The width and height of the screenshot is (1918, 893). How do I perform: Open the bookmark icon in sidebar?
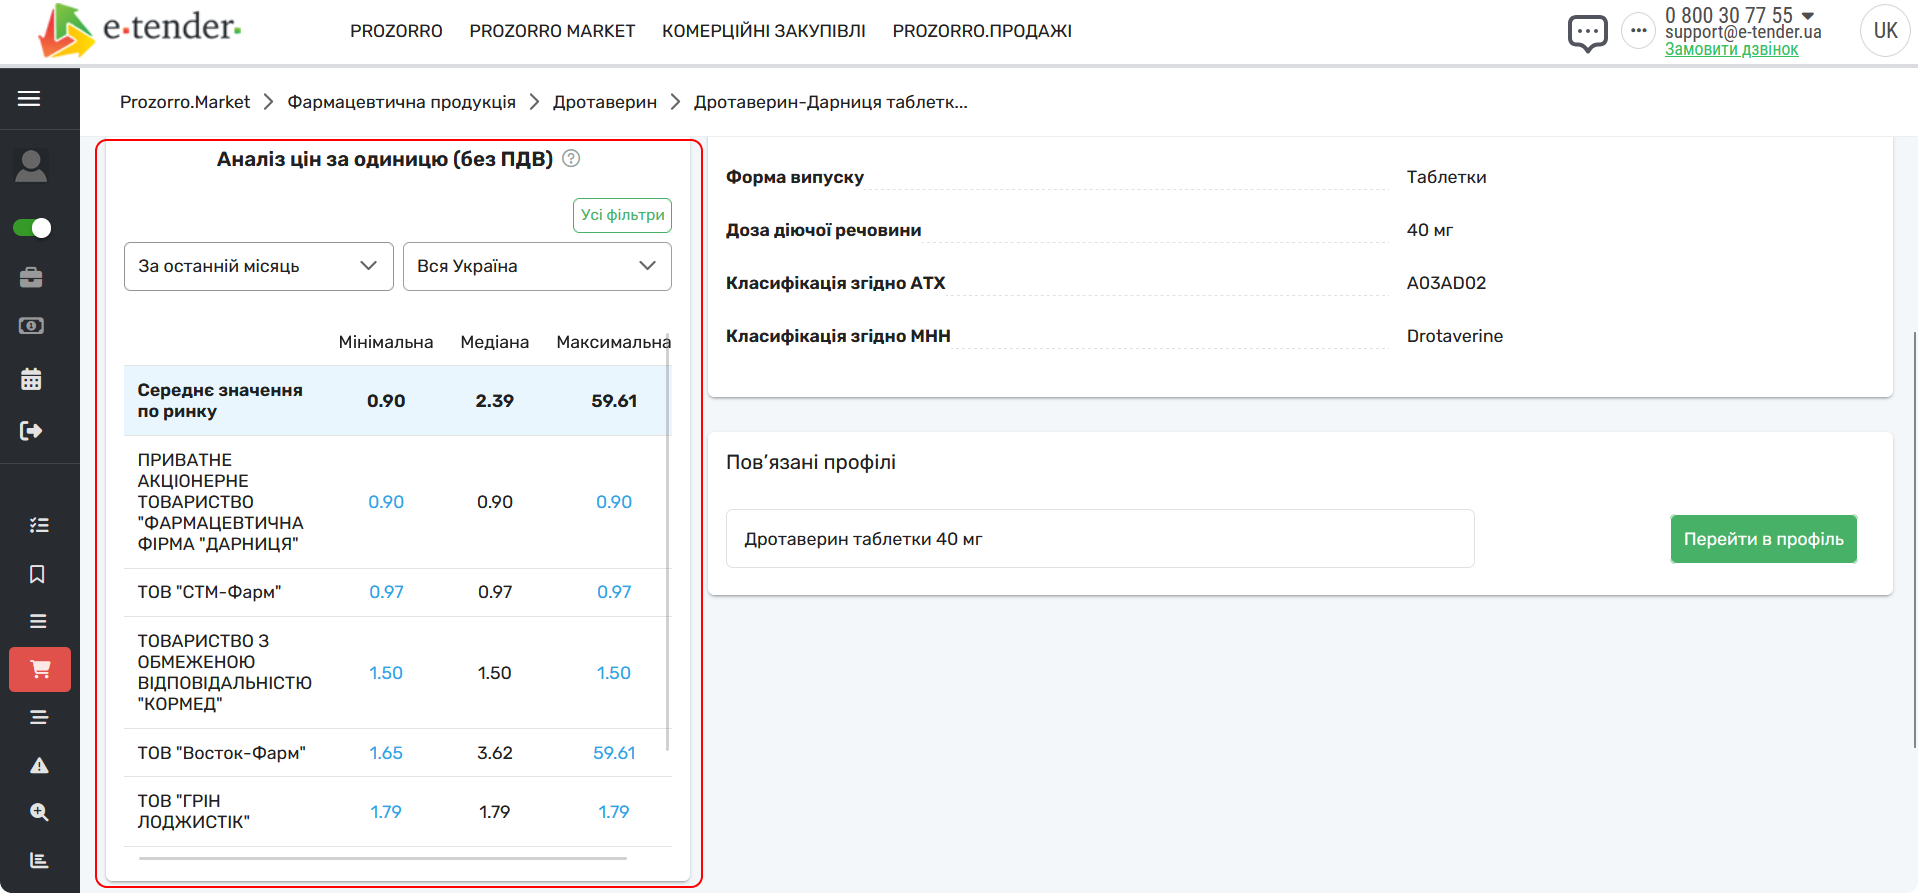click(37, 574)
